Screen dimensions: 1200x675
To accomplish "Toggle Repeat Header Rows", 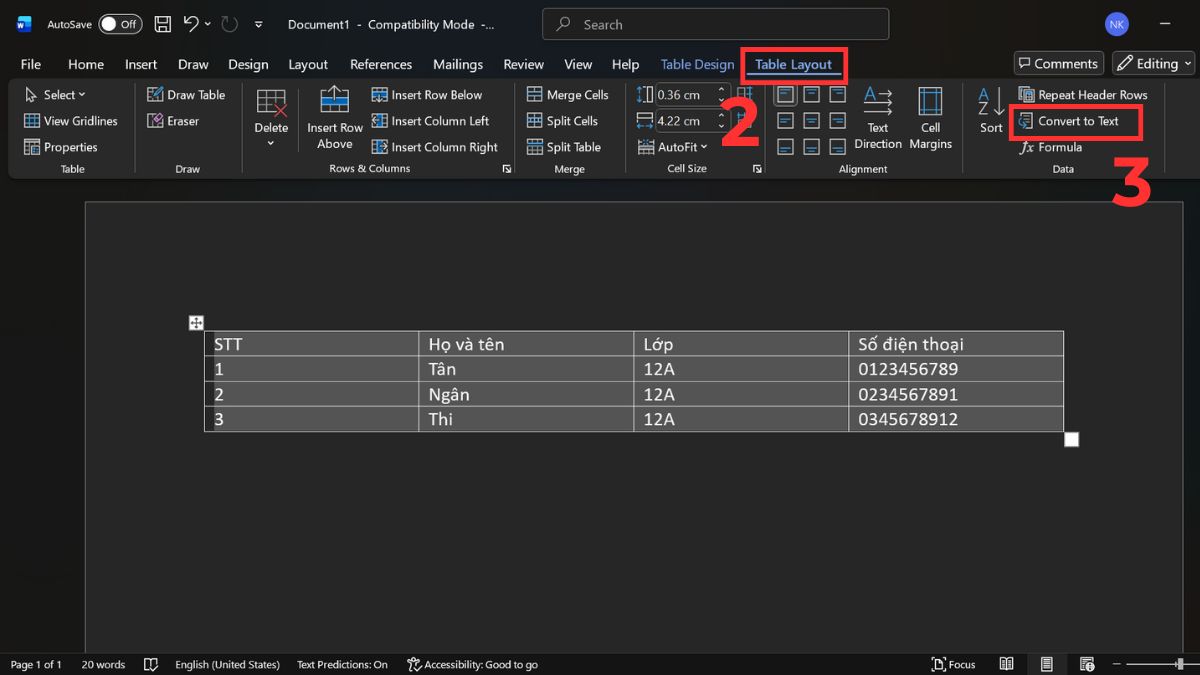I will [x=1082, y=95].
